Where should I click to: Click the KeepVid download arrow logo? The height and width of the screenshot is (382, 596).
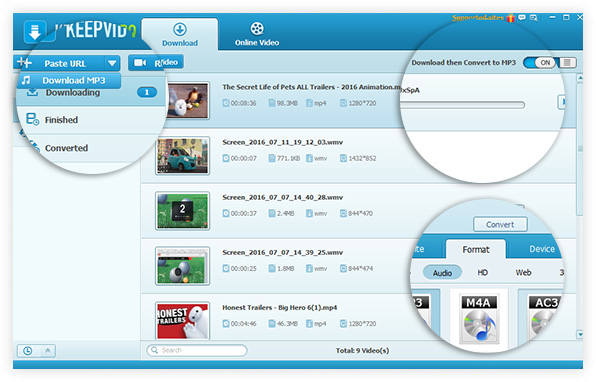coord(35,31)
